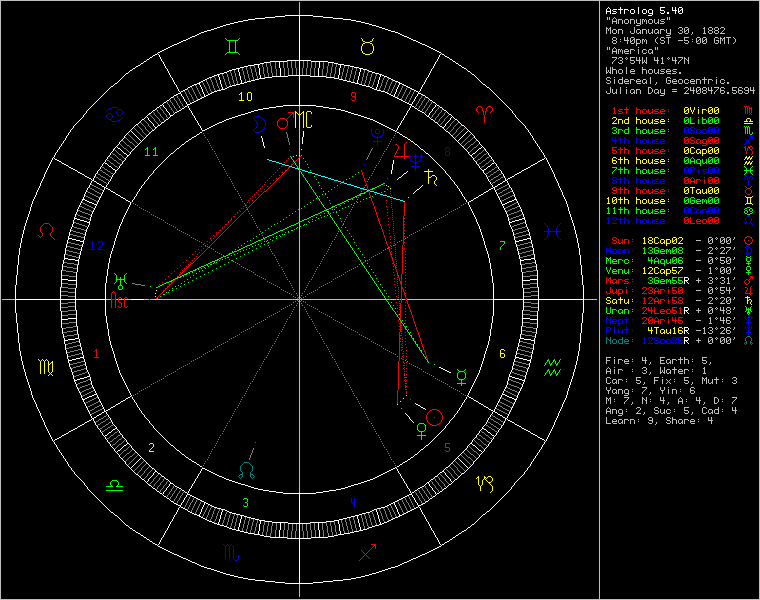760x600 pixels.
Task: Select the red Sun circle in the wheel
Action: 434,417
